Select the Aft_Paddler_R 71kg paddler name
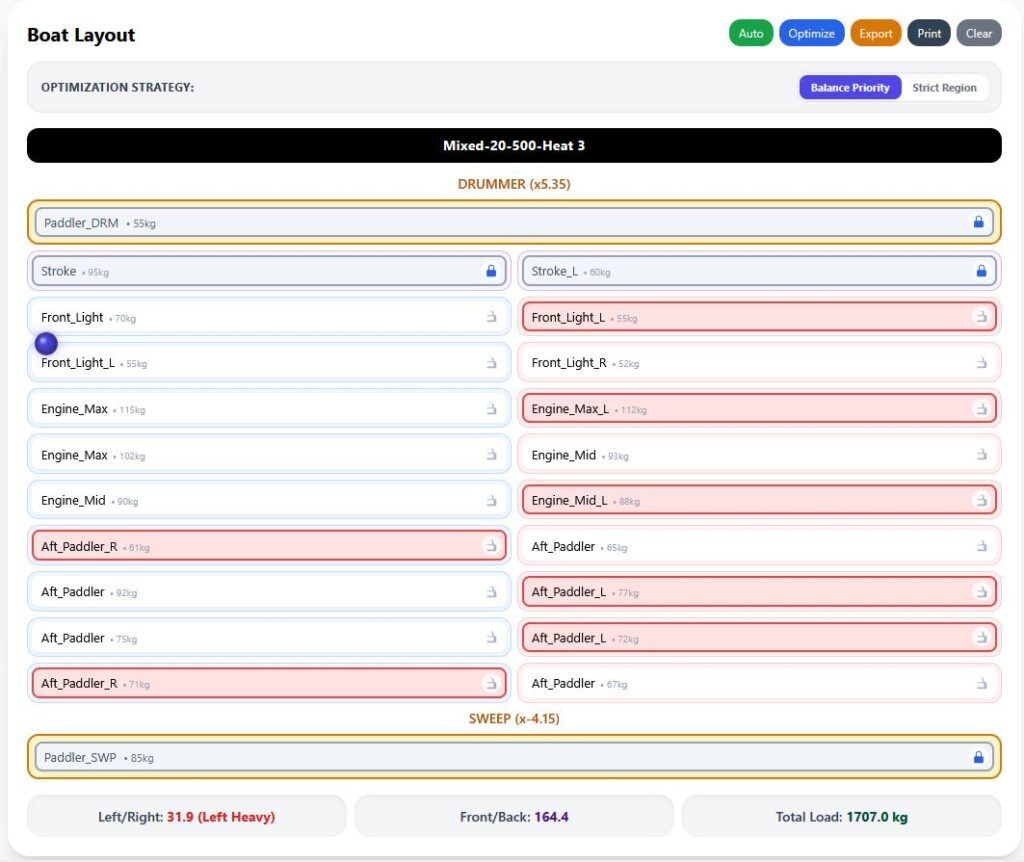Image resolution: width=1024 pixels, height=862 pixels. (x=79, y=684)
